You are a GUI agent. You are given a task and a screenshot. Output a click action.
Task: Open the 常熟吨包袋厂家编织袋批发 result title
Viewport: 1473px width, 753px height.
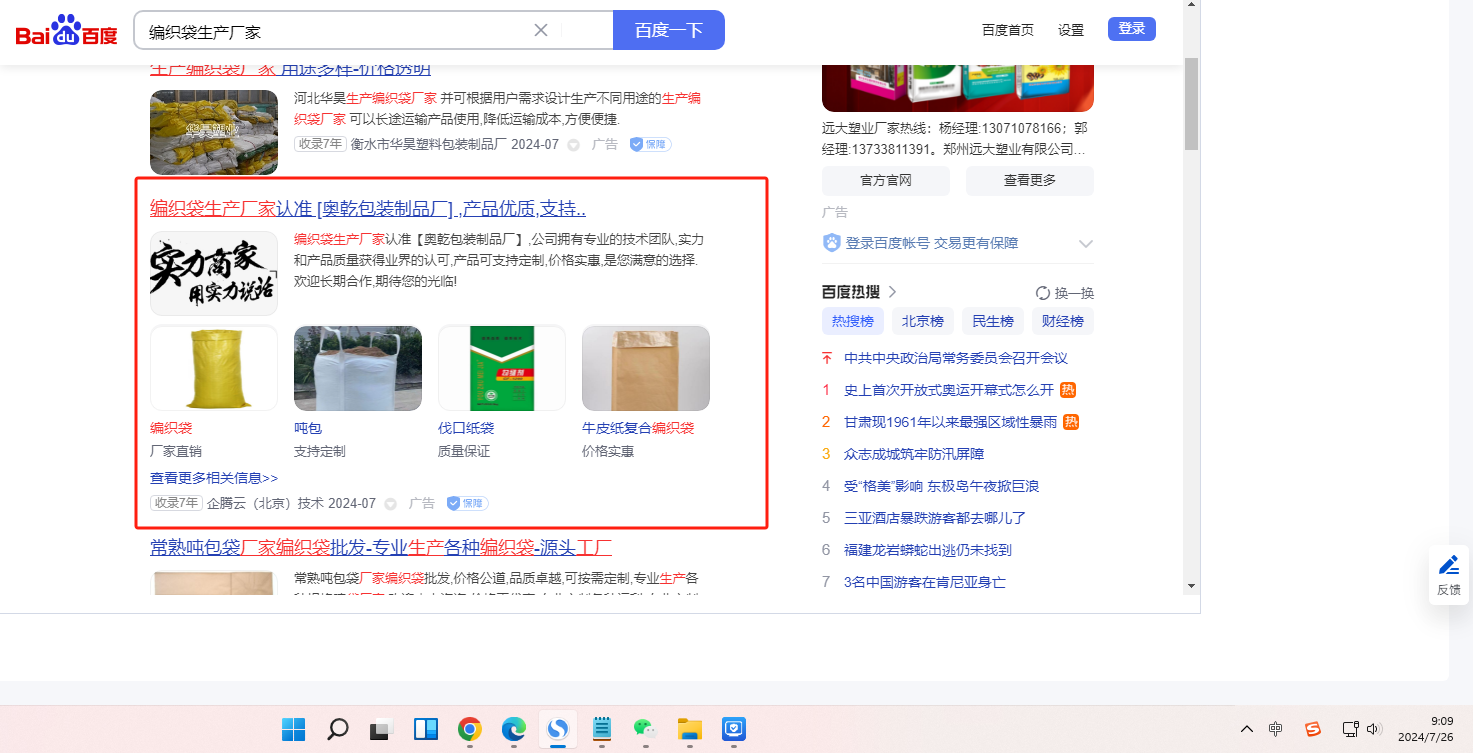click(381, 548)
